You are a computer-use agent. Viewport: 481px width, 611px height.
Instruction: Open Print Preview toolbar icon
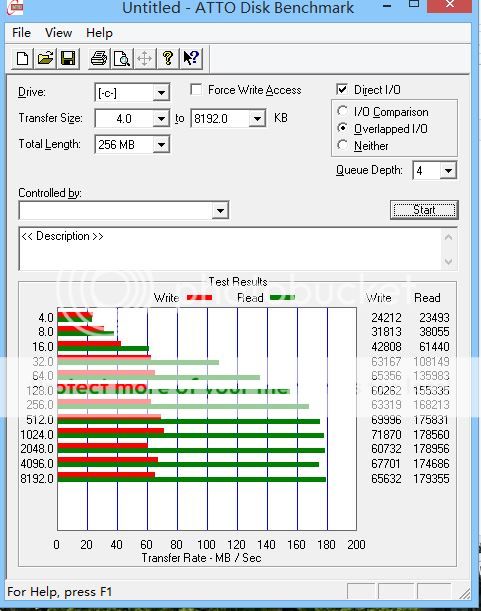tap(122, 59)
